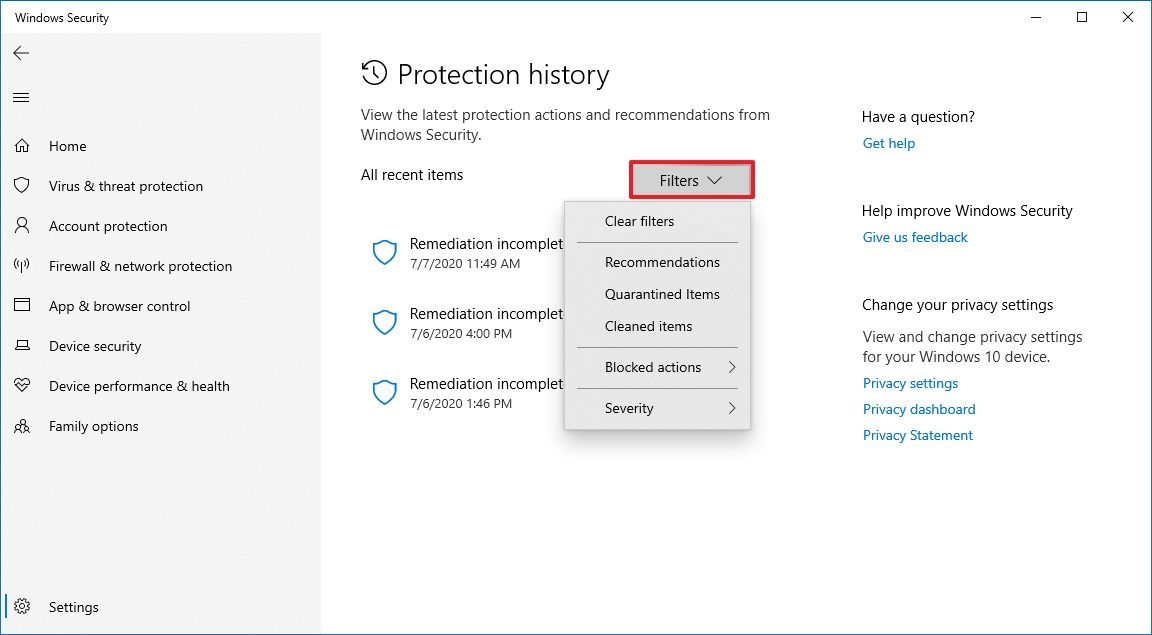Screen dimensions: 1152x635
Task: Open Device performance & health
Action: click(139, 386)
